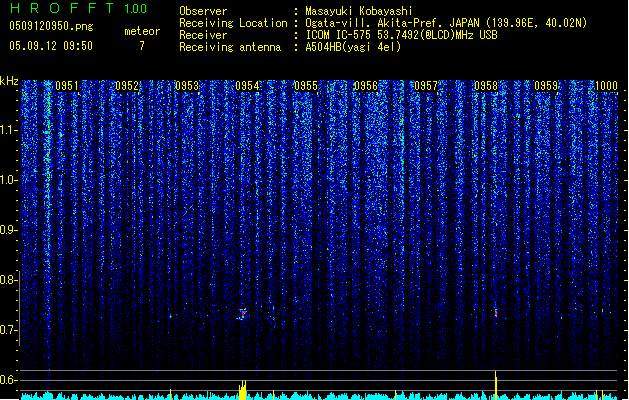The image size is (629, 400).
Task: Click the meteor count value 7
Action: click(142, 46)
